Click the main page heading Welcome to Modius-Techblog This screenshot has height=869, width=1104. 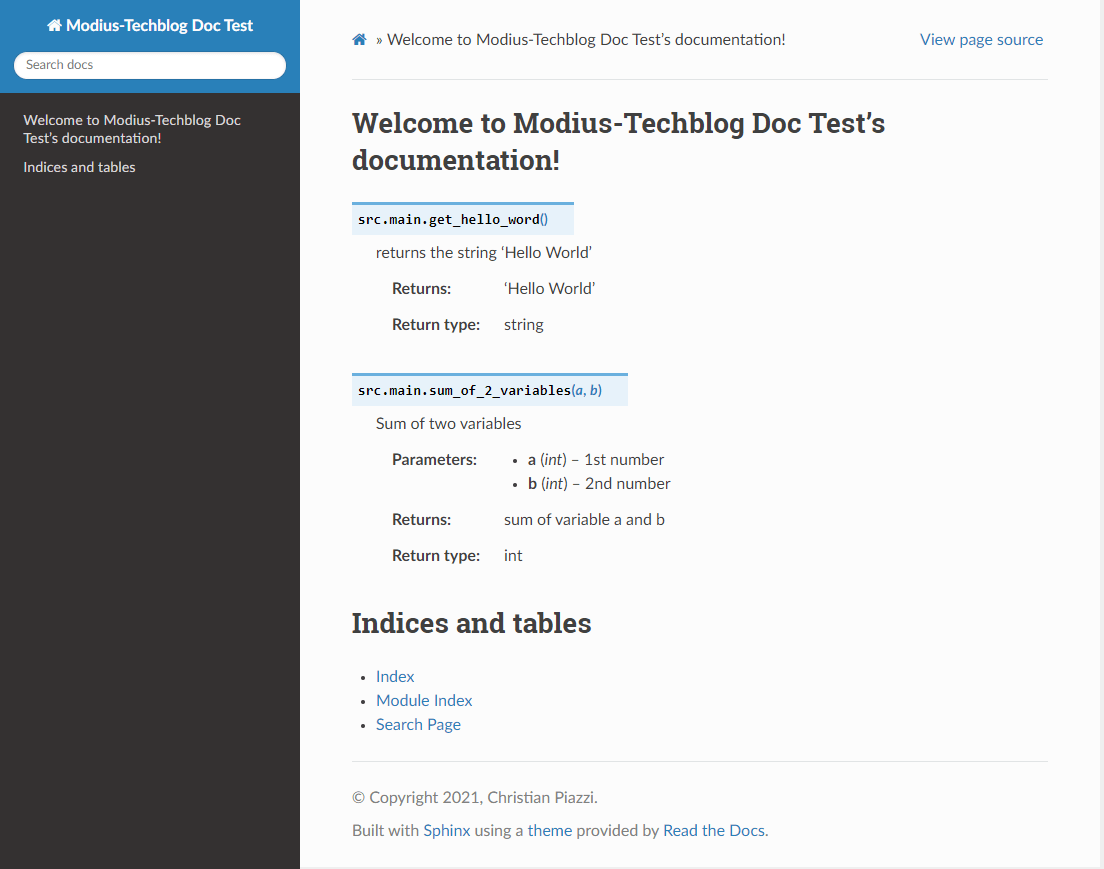[x=618, y=142]
